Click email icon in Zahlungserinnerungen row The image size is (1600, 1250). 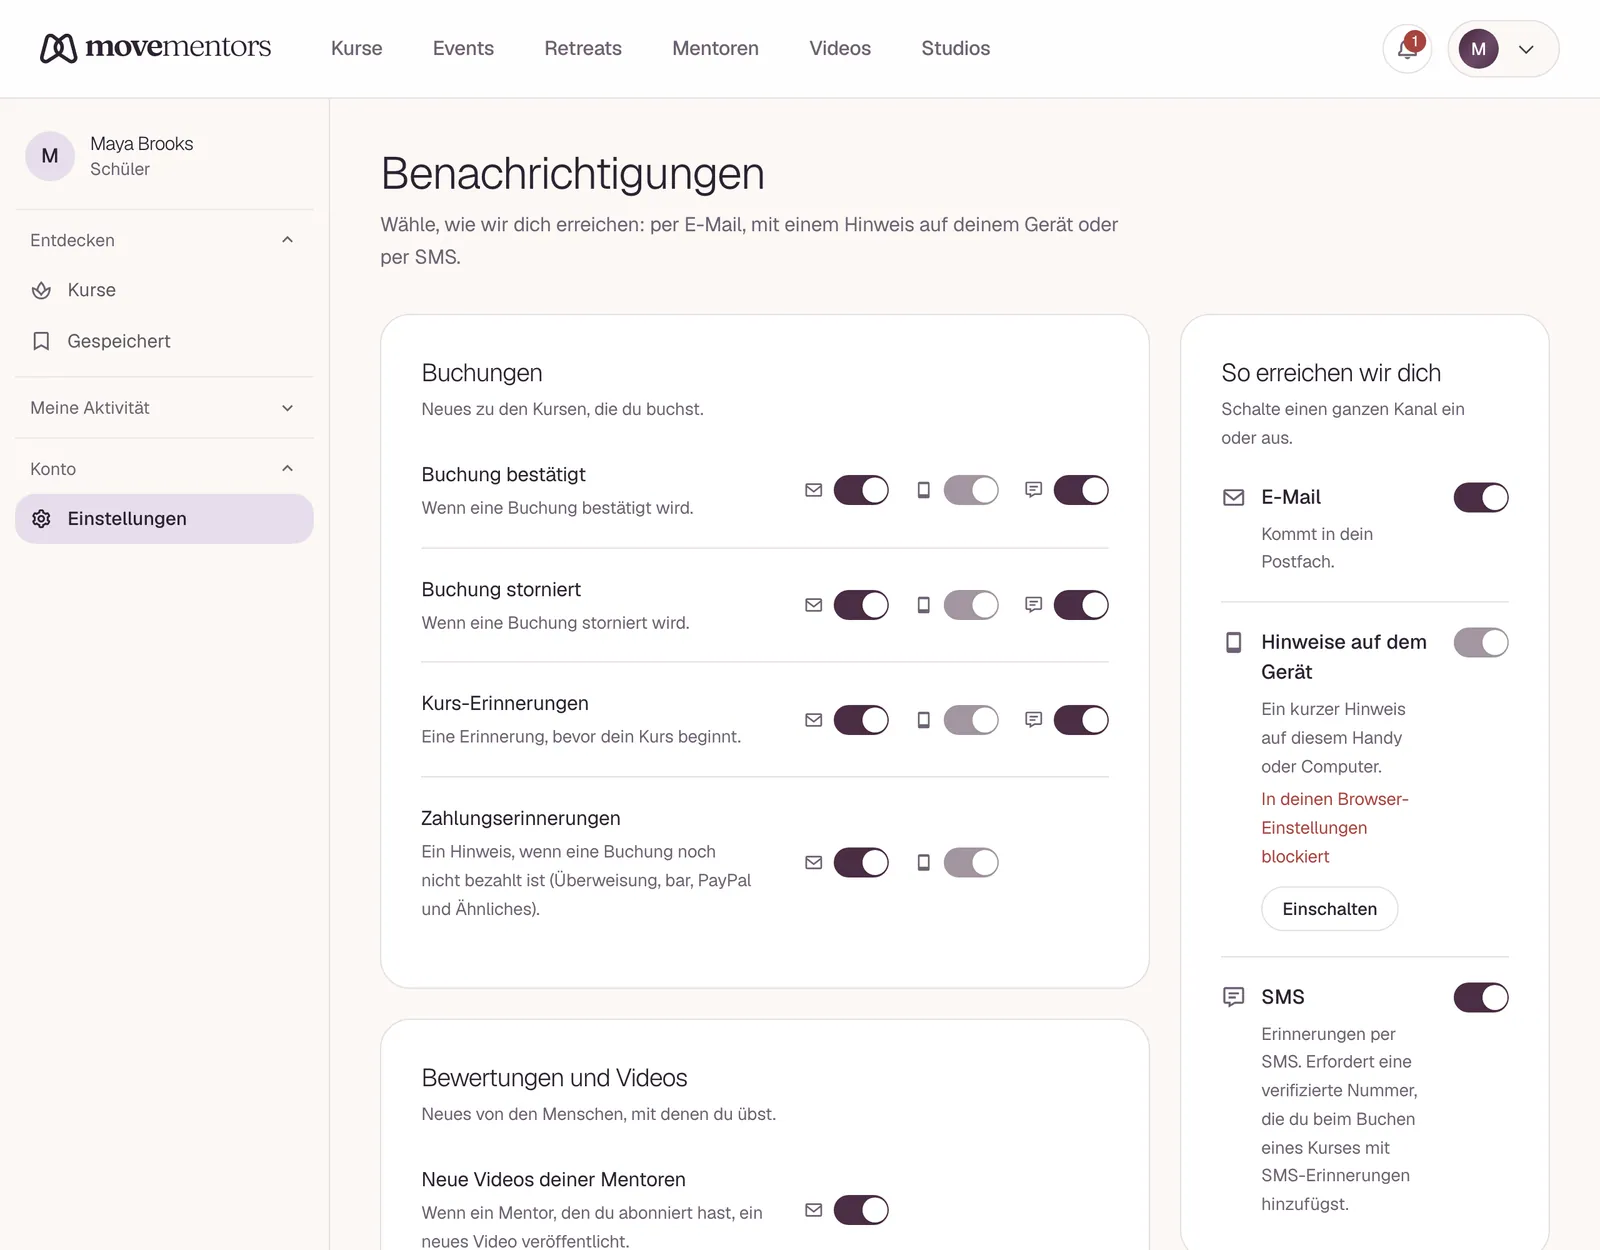point(814,862)
